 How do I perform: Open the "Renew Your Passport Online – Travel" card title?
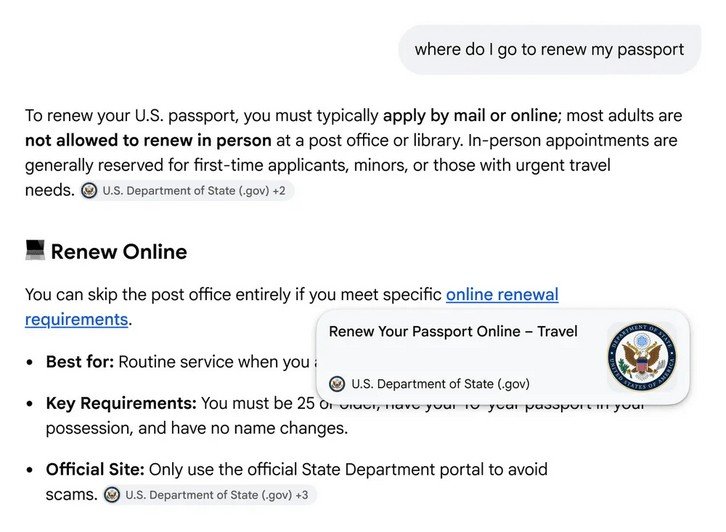(453, 332)
